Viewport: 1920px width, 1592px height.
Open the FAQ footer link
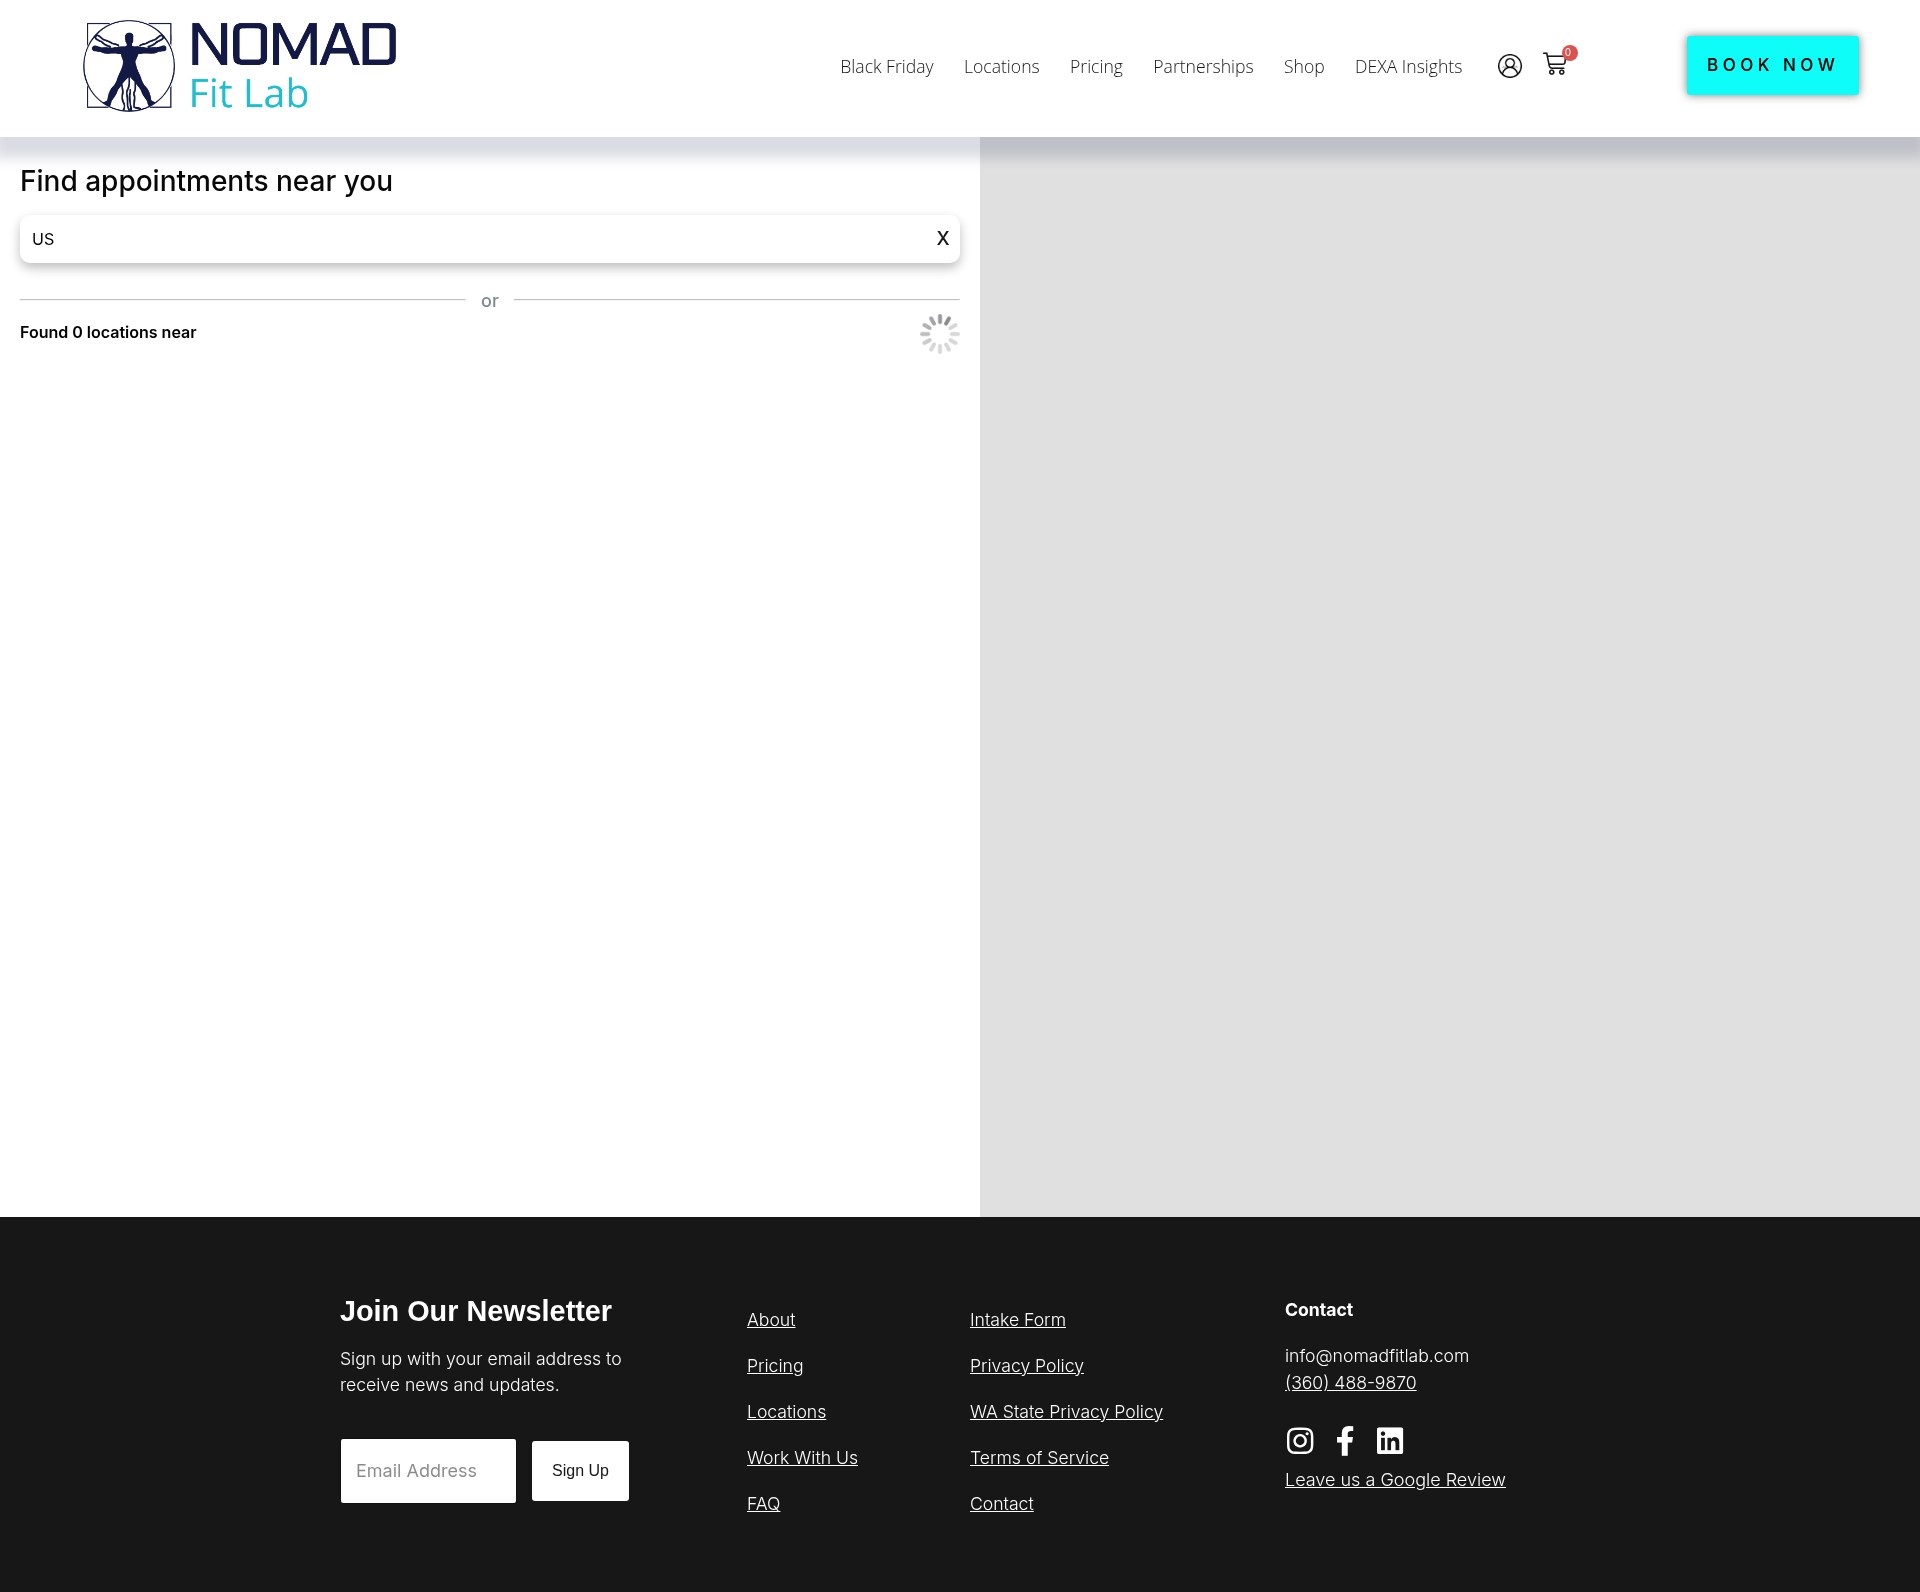[763, 1504]
